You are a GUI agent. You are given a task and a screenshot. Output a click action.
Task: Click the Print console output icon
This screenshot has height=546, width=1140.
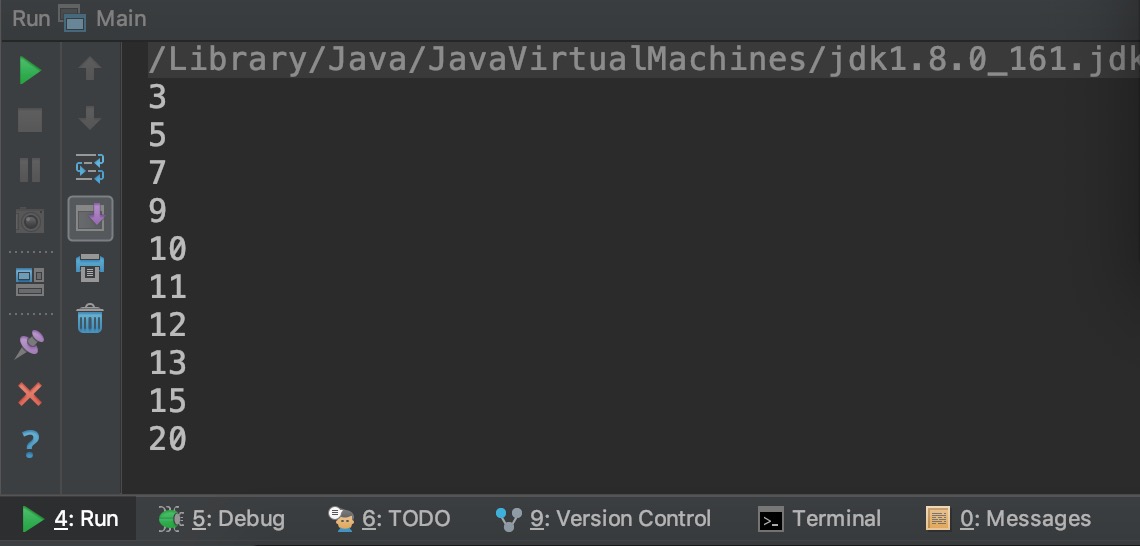[x=90, y=268]
